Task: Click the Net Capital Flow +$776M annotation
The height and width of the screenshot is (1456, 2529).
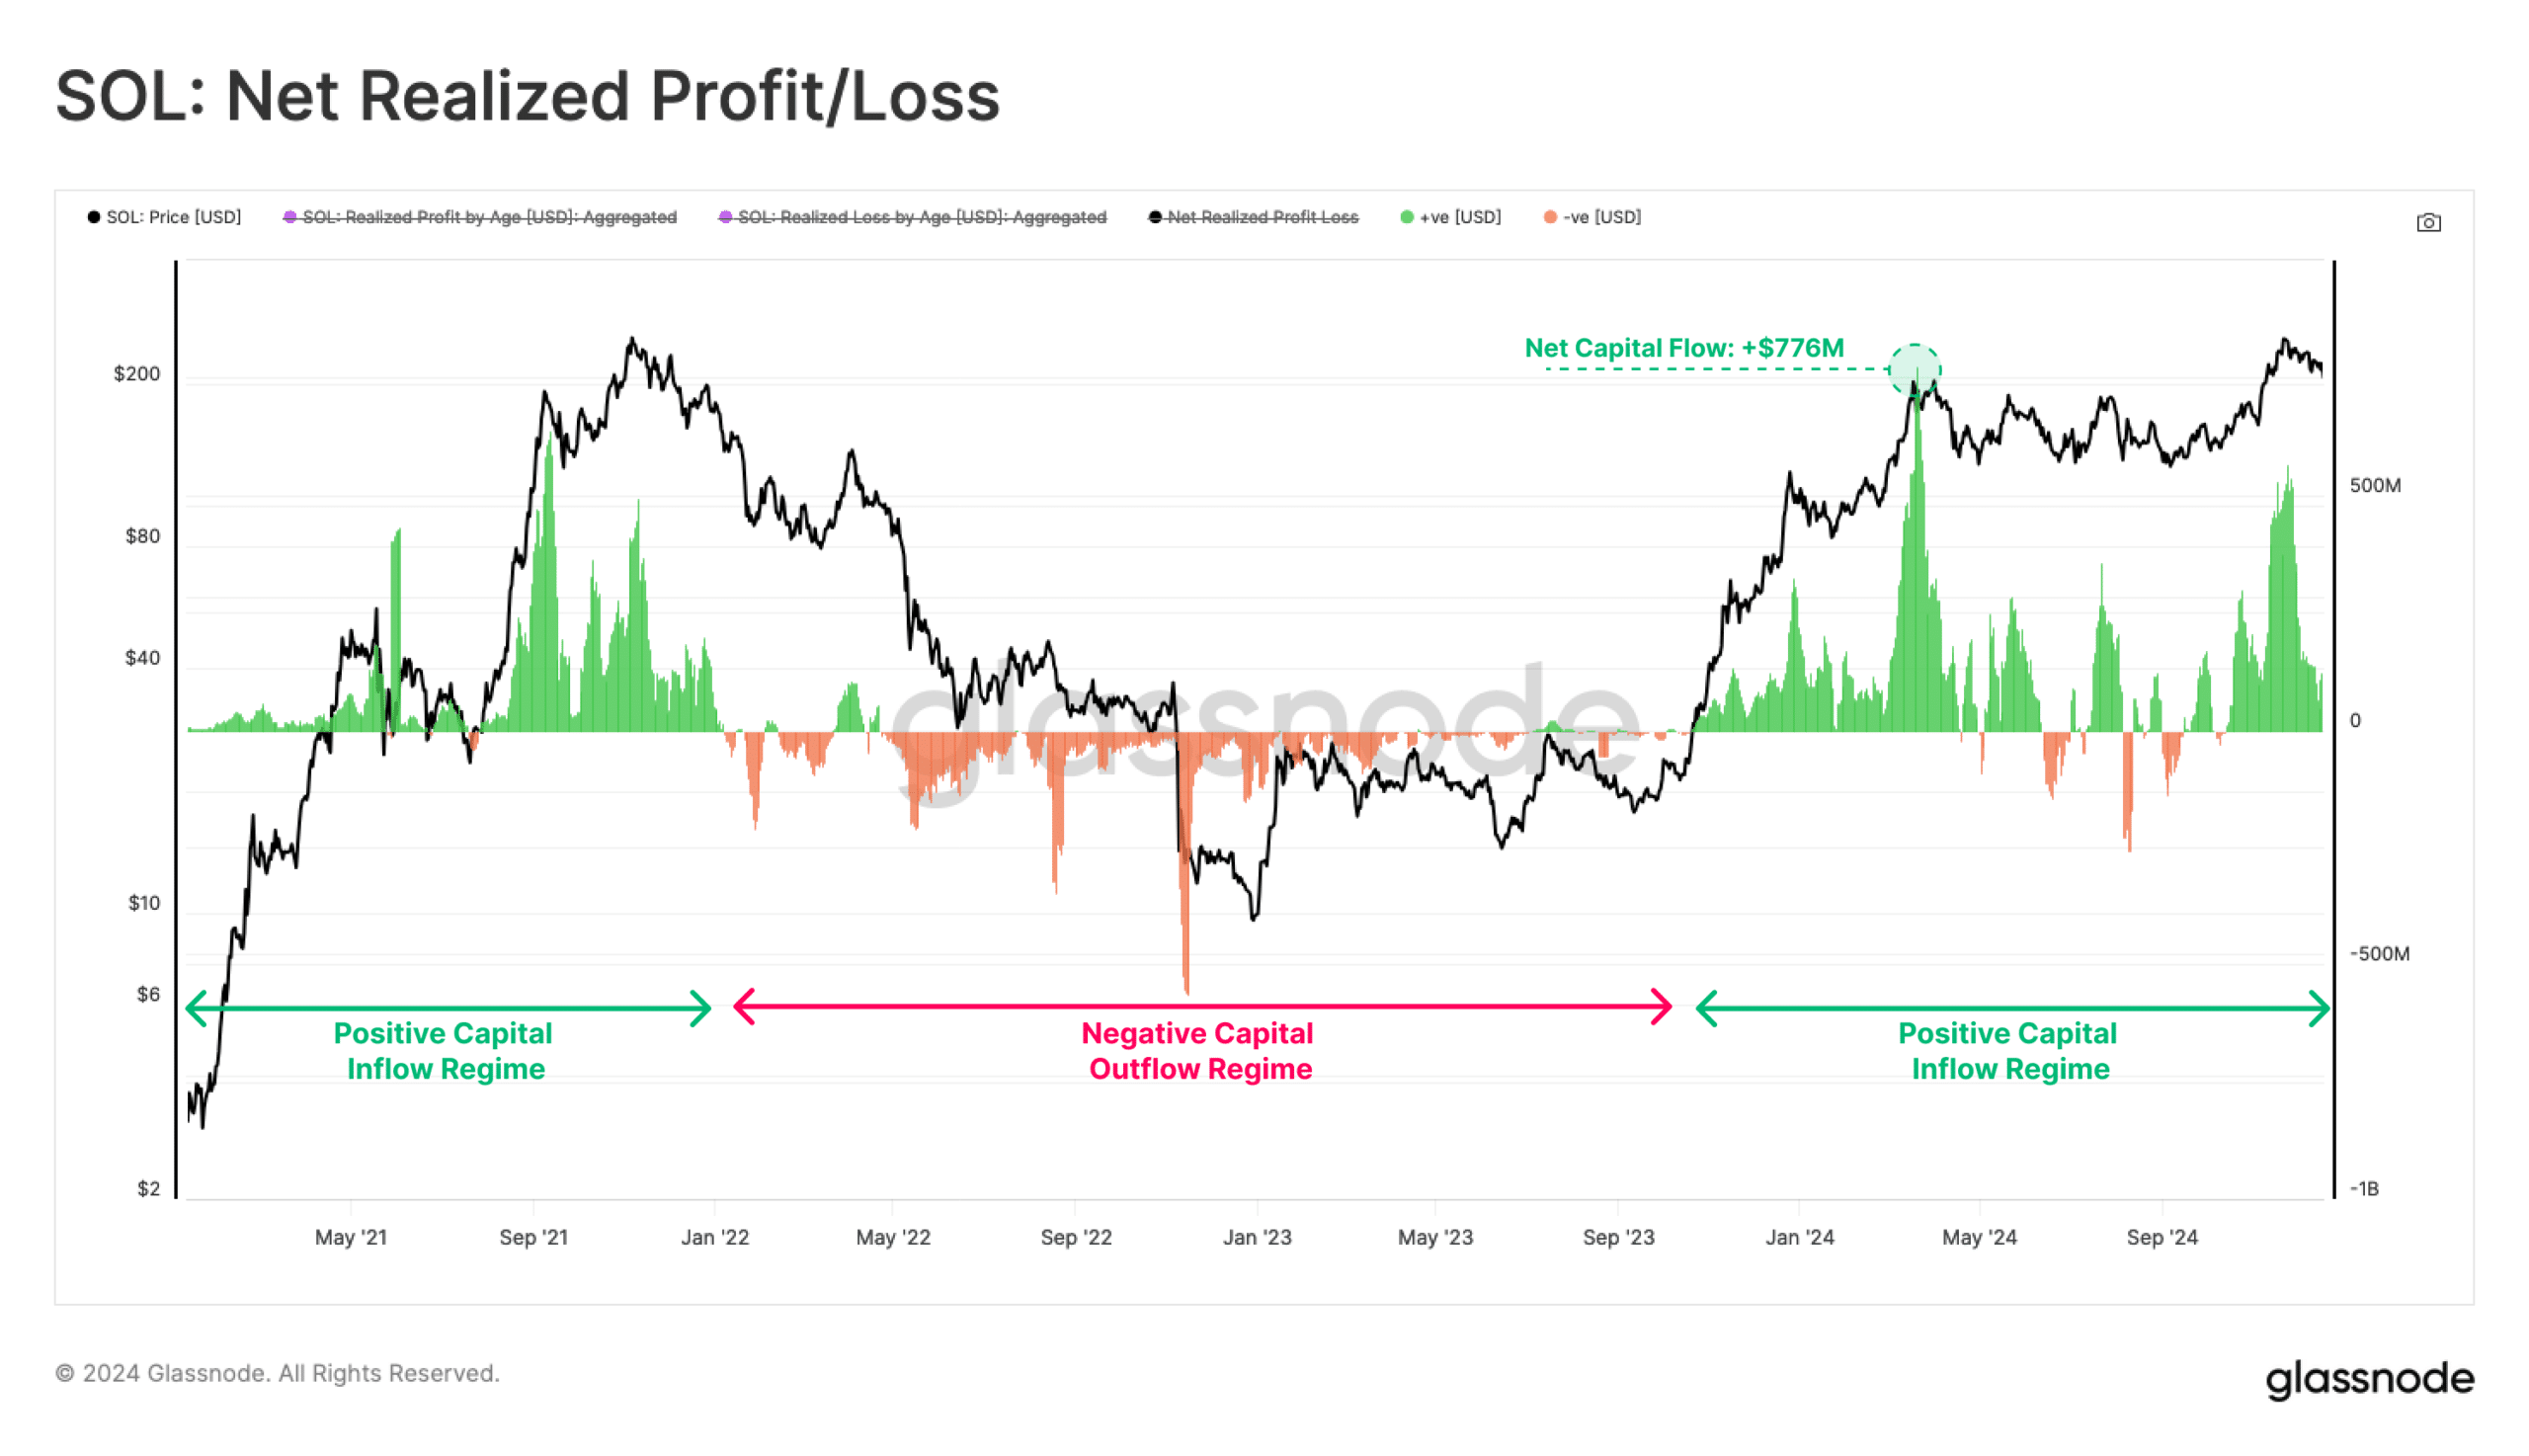Action: (1683, 348)
